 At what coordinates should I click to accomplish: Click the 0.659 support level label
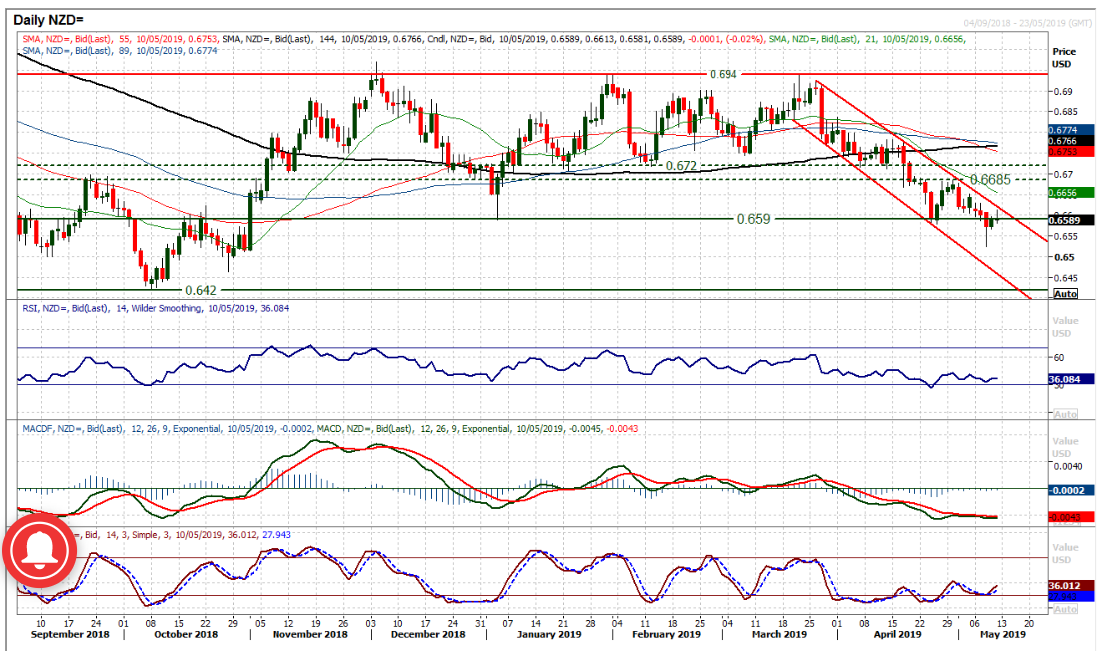(752, 219)
